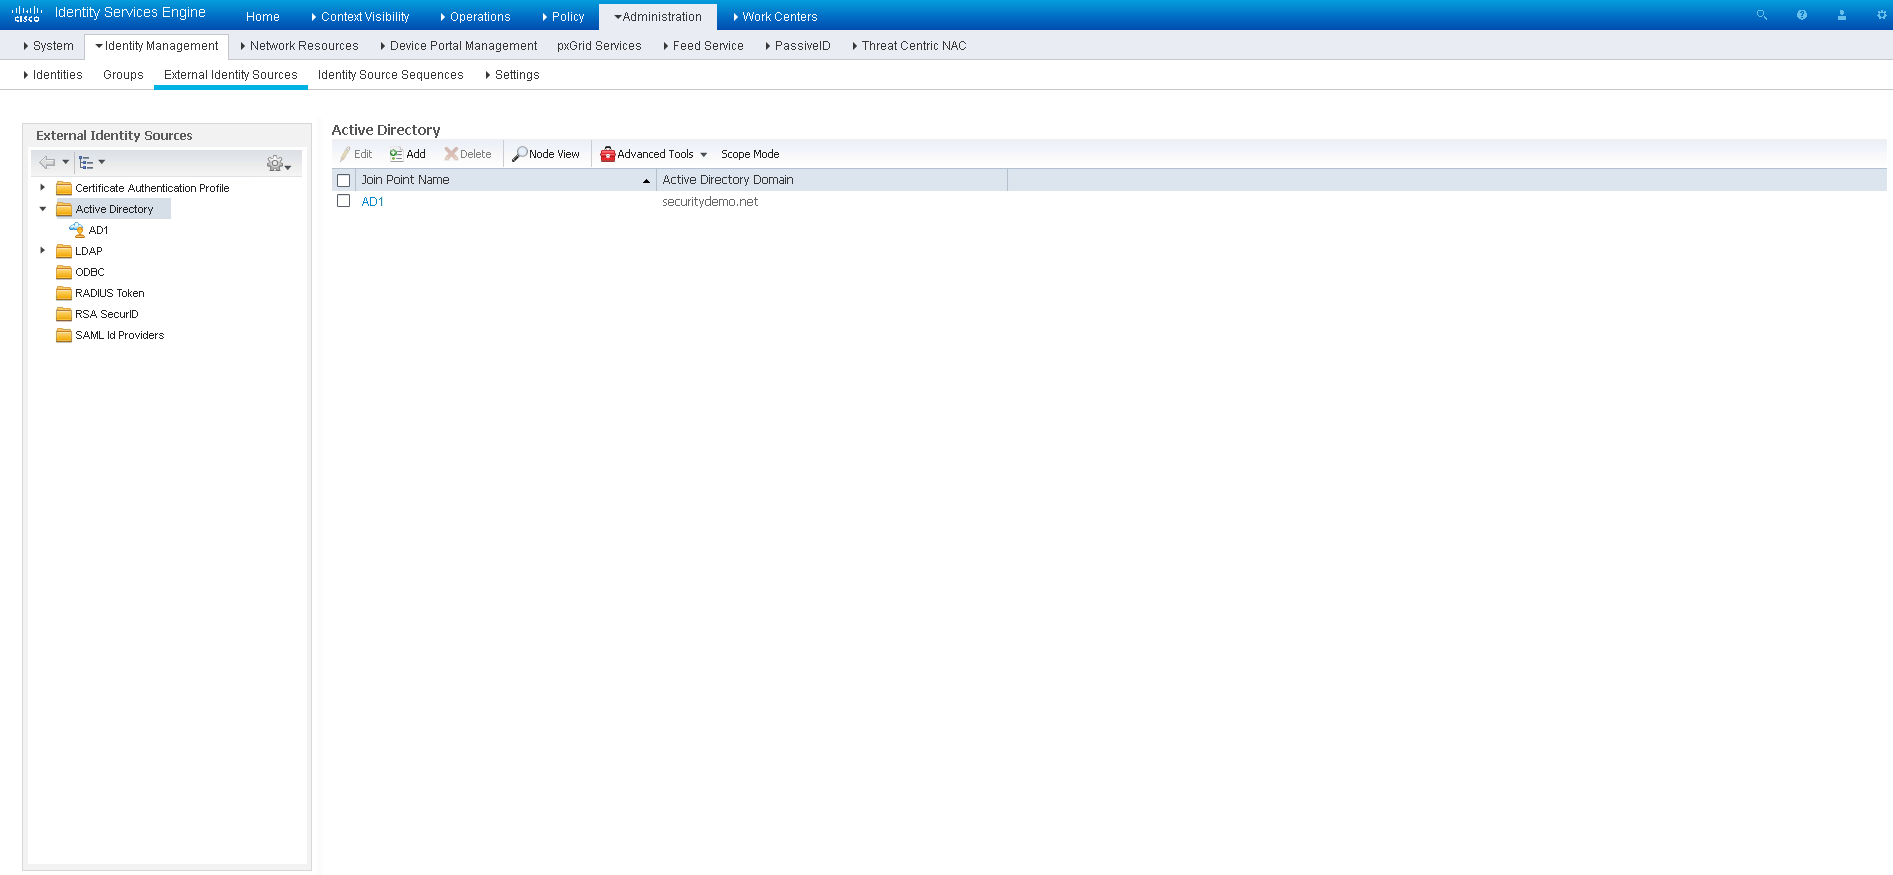Viewport: 1893px width, 875px height.
Task: Expand the System submenu
Action: [x=48, y=46]
